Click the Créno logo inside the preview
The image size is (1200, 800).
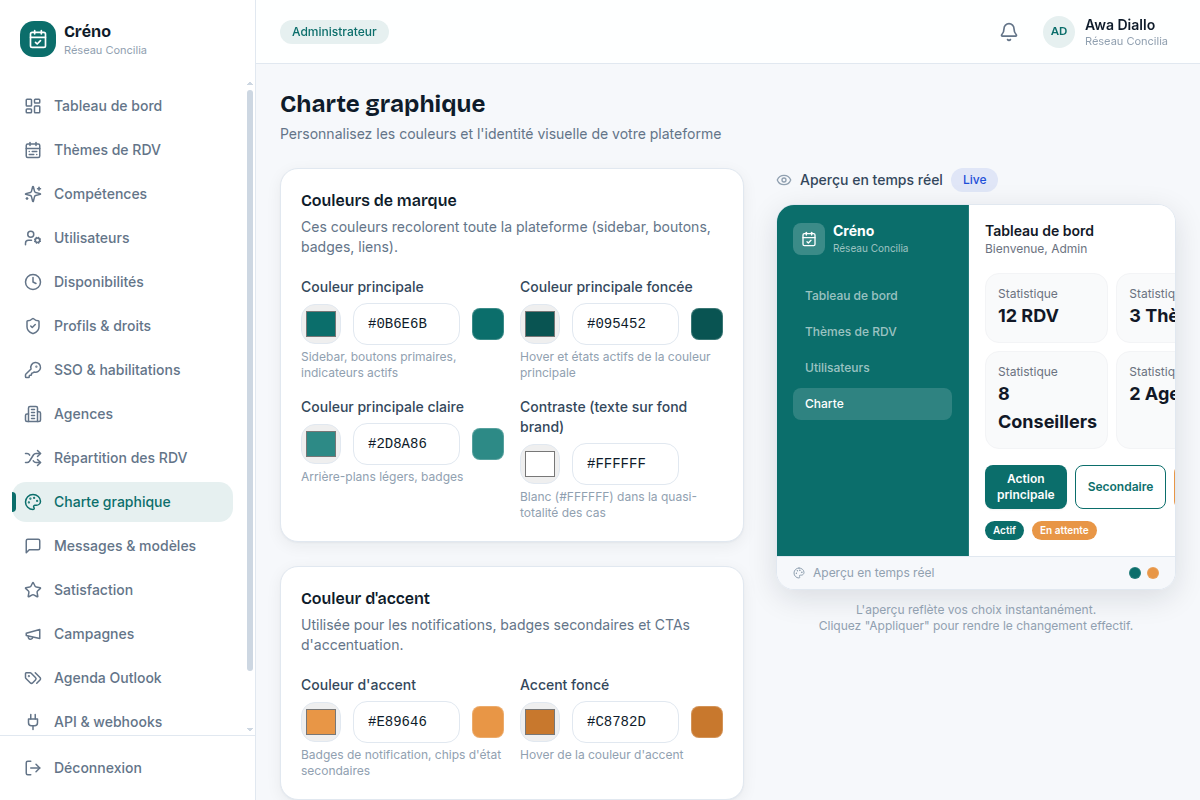click(809, 239)
